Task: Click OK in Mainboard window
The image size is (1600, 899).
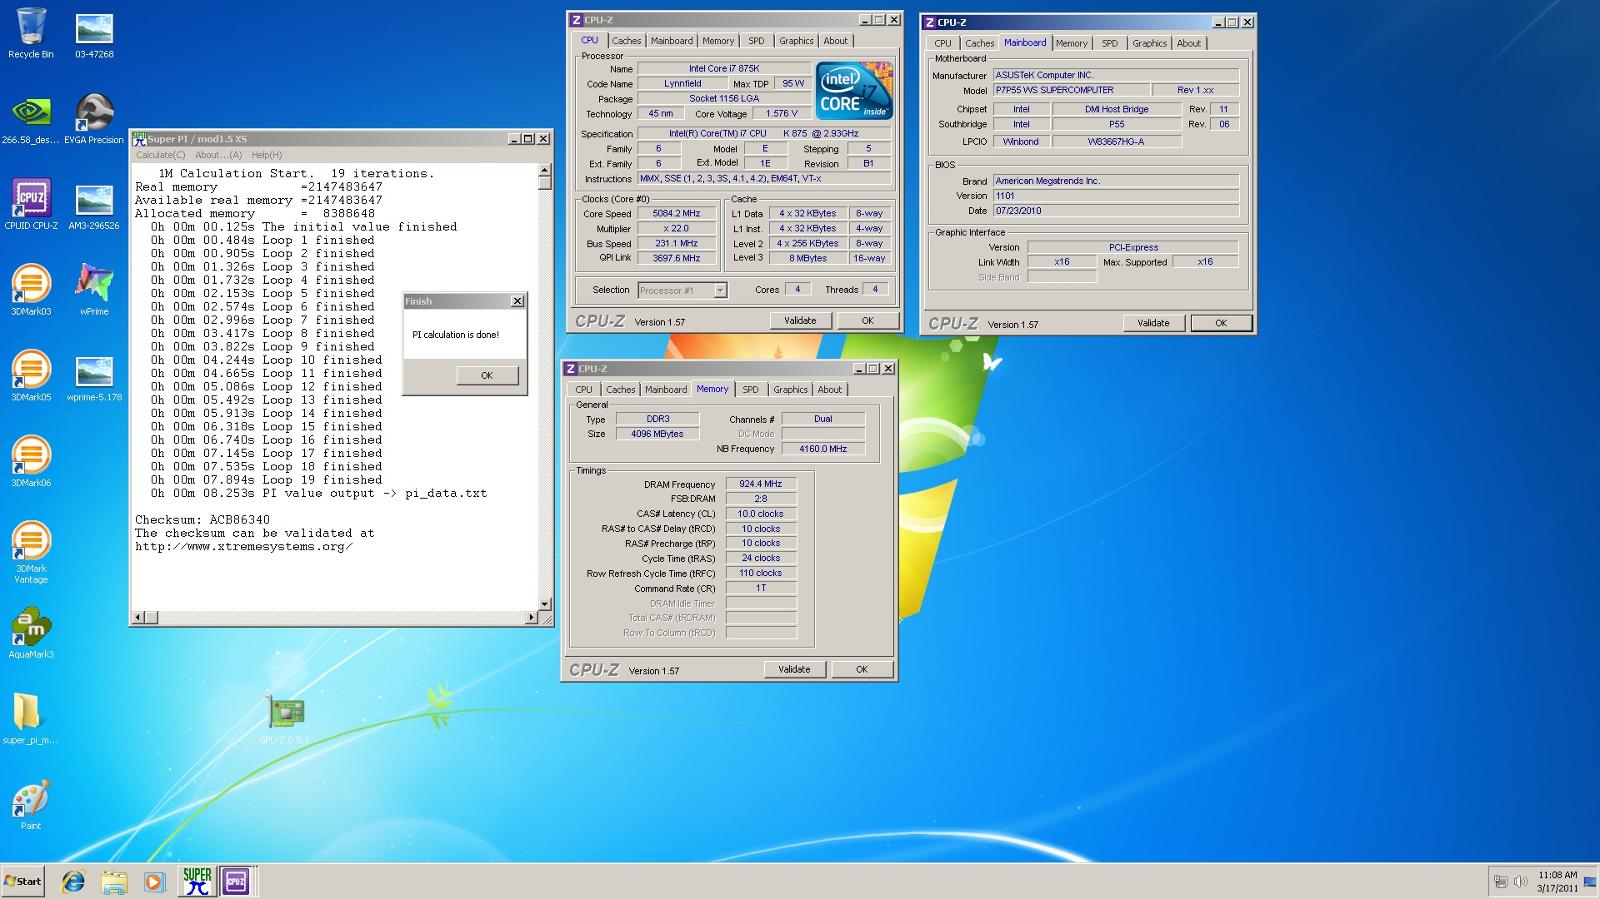Action: click(x=1220, y=323)
